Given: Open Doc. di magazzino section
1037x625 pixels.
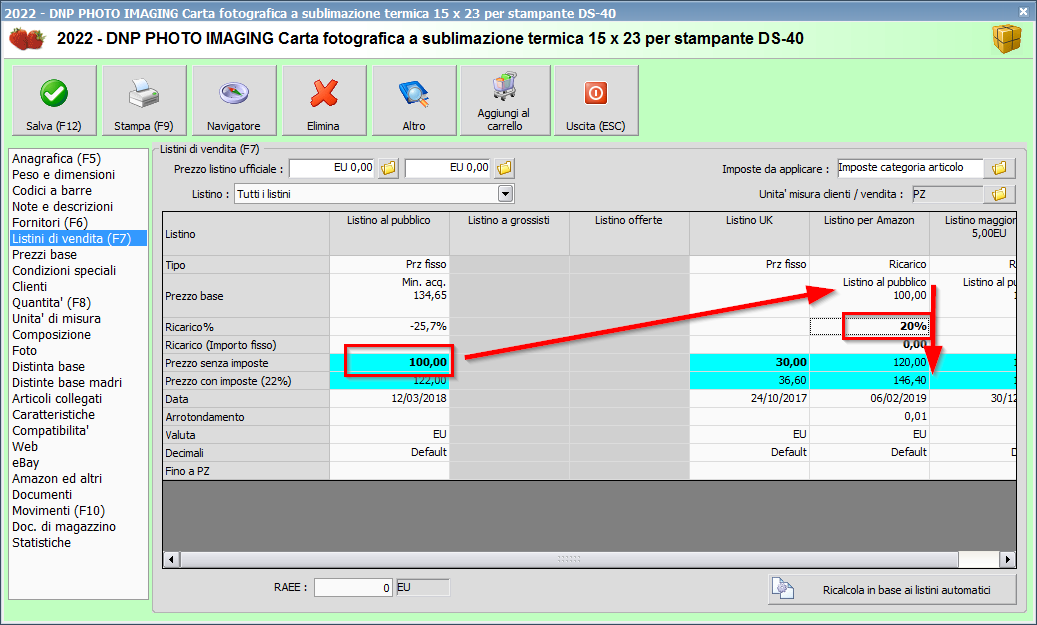Looking at the screenshot, I should click(x=63, y=526).
